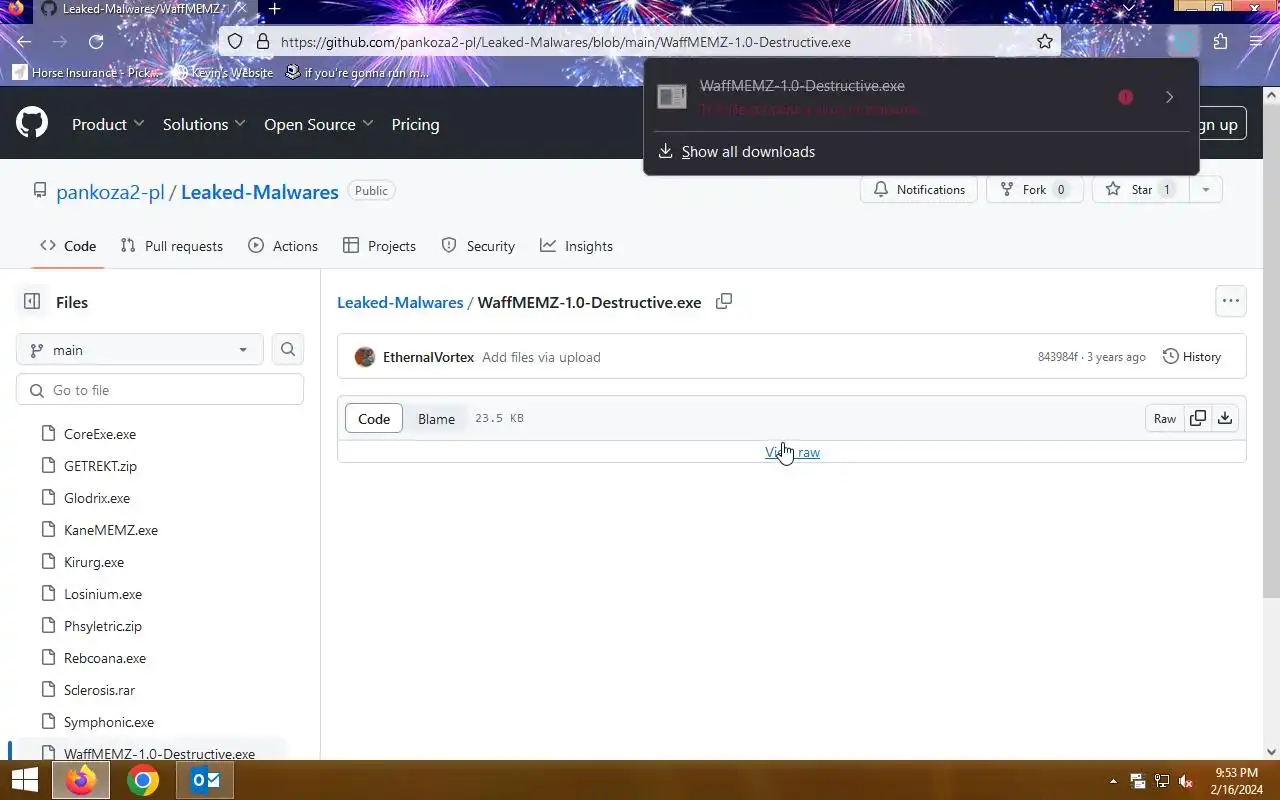
Task: Copy raw file contents icon
Action: pos(1198,418)
